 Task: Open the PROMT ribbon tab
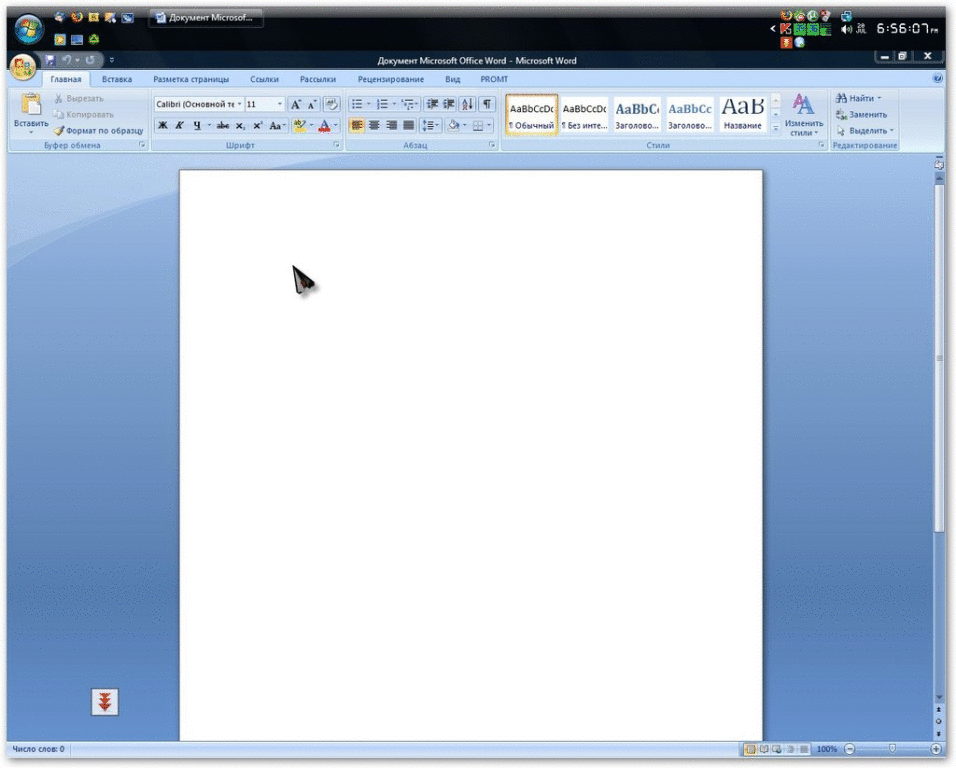click(x=494, y=79)
